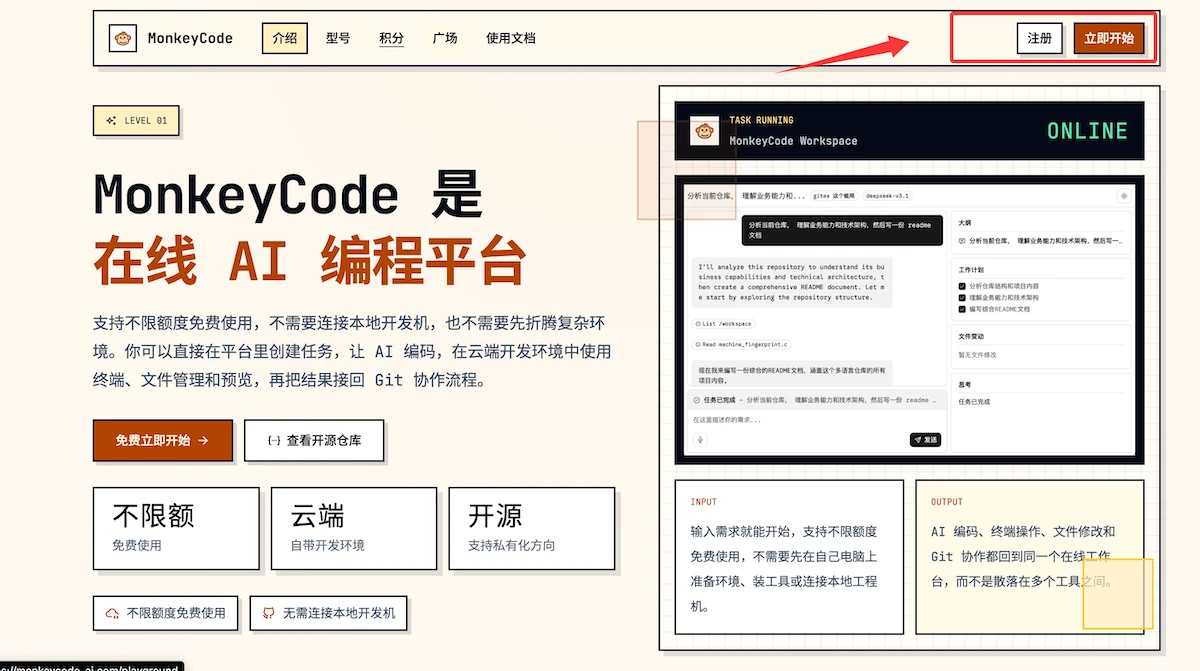Open the 介绍 nav tab

(285, 38)
